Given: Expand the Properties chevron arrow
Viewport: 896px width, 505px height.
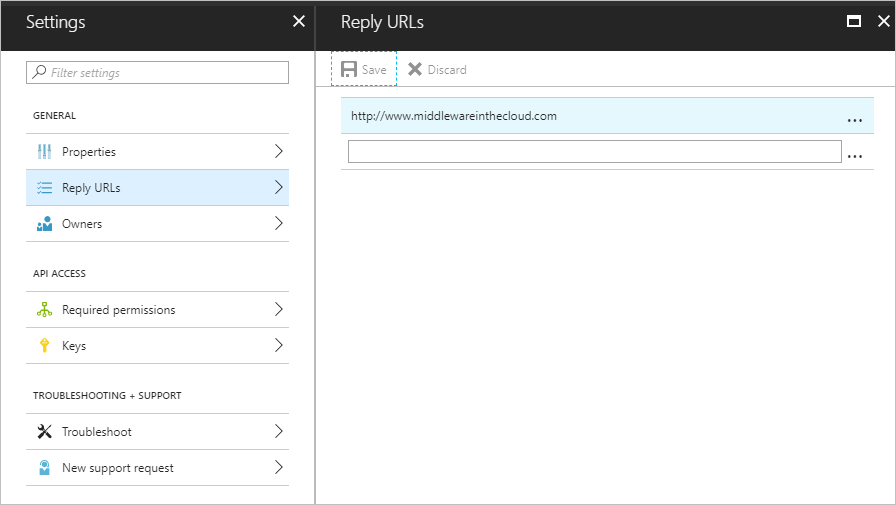Looking at the screenshot, I should pyautogui.click(x=278, y=152).
